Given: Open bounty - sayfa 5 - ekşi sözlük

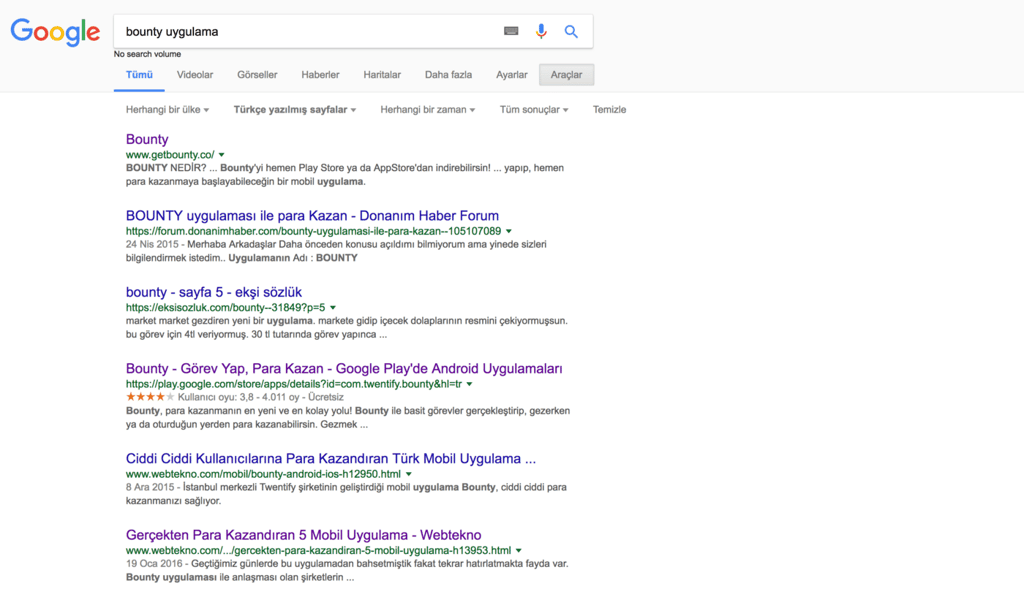Looking at the screenshot, I should 214,292.
